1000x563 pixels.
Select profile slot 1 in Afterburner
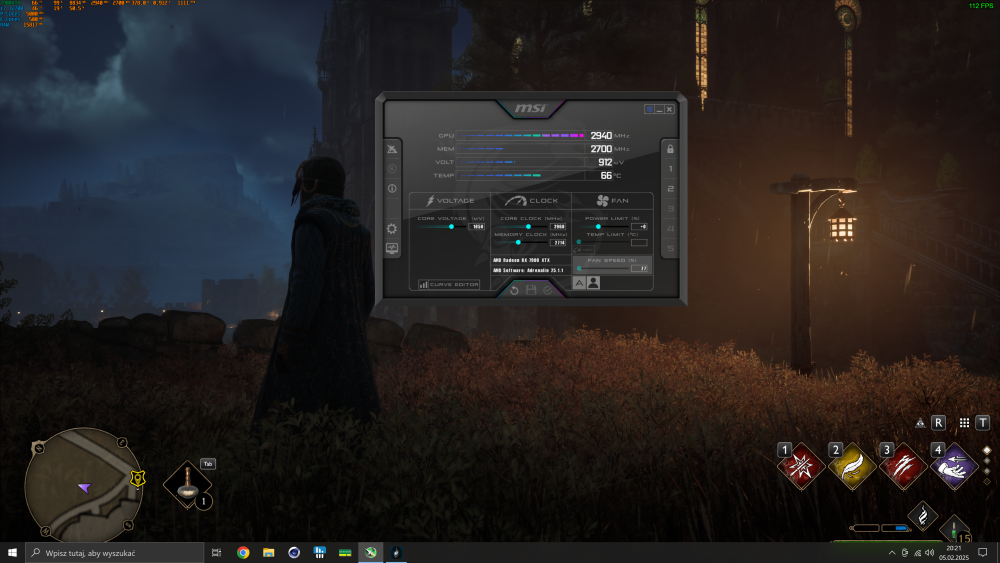pyautogui.click(x=670, y=169)
